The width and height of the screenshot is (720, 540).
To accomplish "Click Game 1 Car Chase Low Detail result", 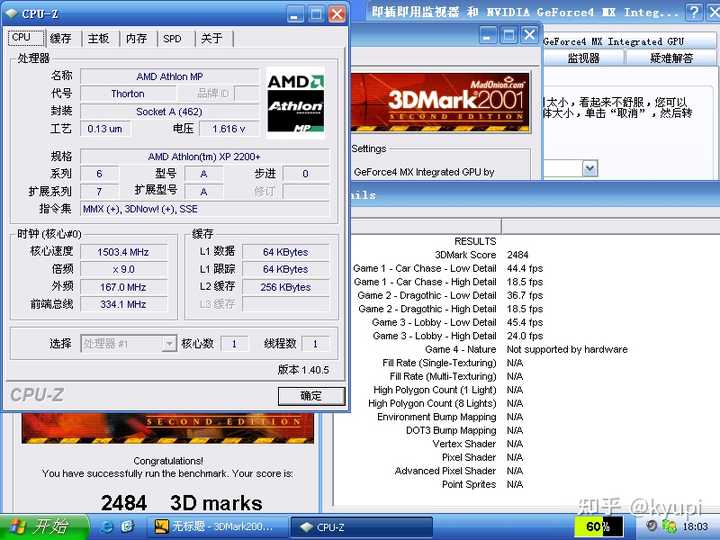I will [x=448, y=268].
